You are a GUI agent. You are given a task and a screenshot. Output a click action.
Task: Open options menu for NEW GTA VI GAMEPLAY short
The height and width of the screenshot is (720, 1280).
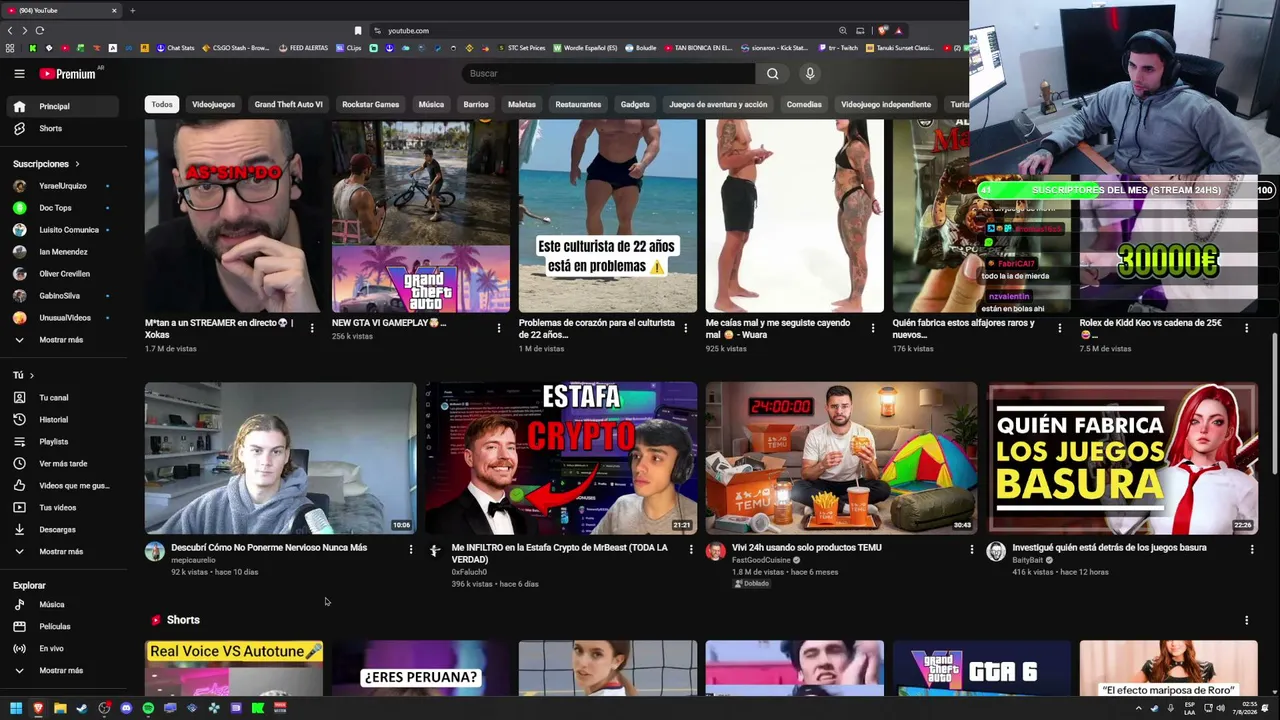pyautogui.click(x=499, y=328)
